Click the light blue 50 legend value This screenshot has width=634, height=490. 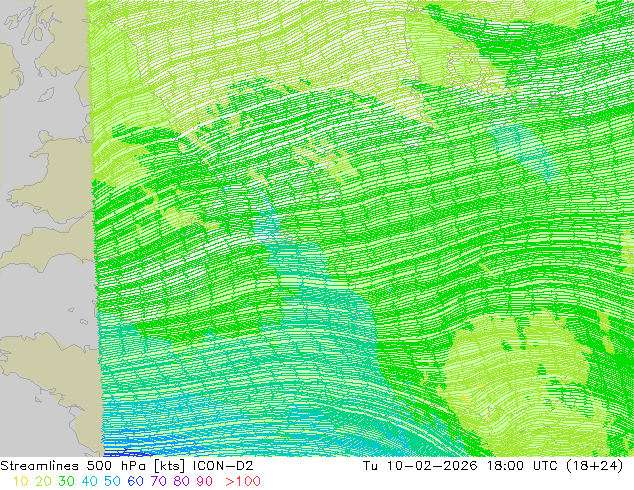pyautogui.click(x=112, y=481)
